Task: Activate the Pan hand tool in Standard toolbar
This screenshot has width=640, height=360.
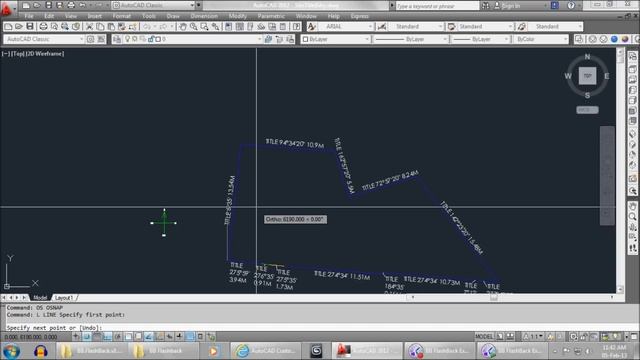Action: [x=183, y=27]
